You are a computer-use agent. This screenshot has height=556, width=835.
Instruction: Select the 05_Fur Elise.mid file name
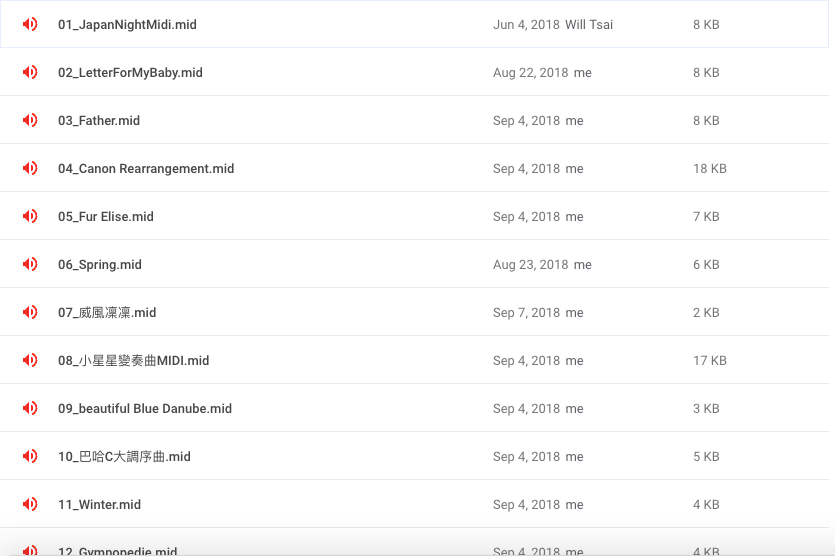coord(106,216)
